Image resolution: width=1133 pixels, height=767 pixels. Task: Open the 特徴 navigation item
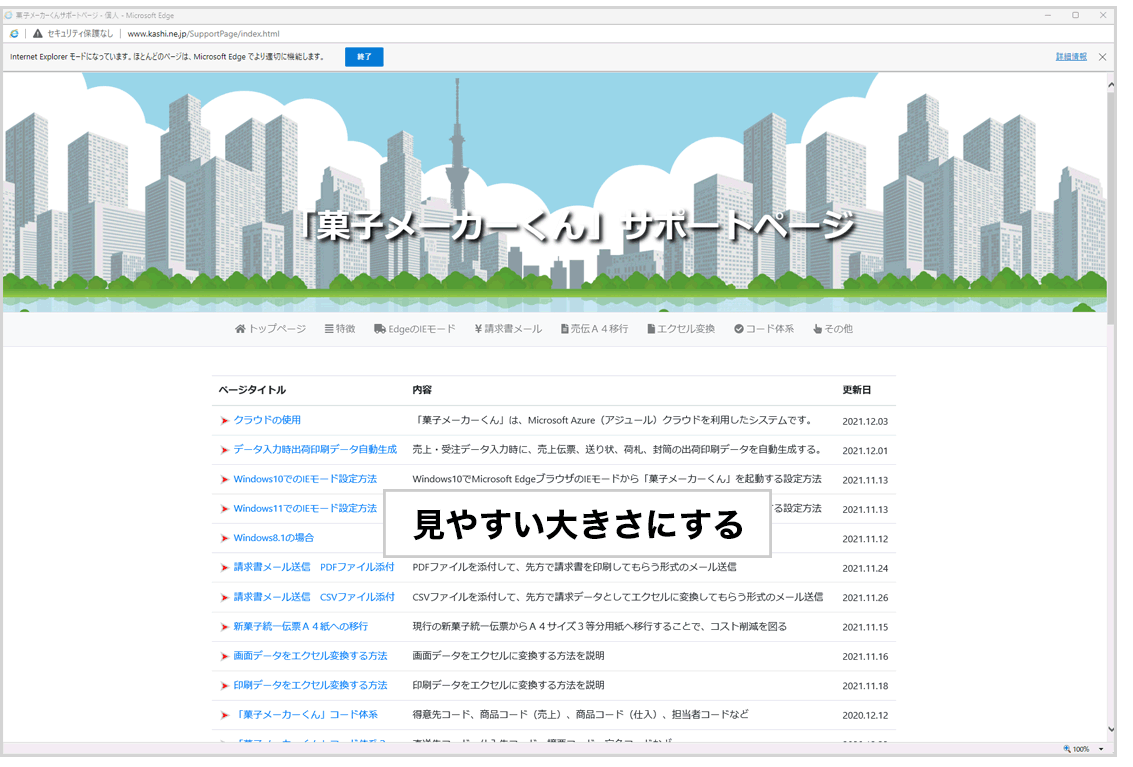pyautogui.click(x=340, y=329)
